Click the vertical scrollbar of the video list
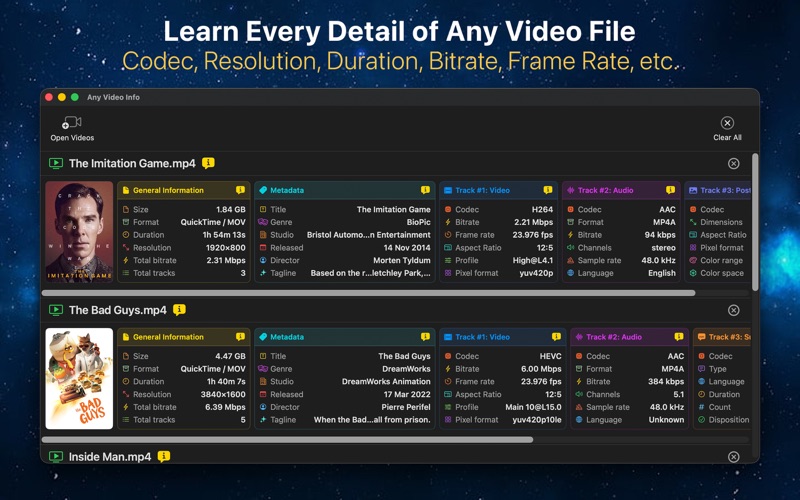This screenshot has height=500, width=800. (755, 222)
